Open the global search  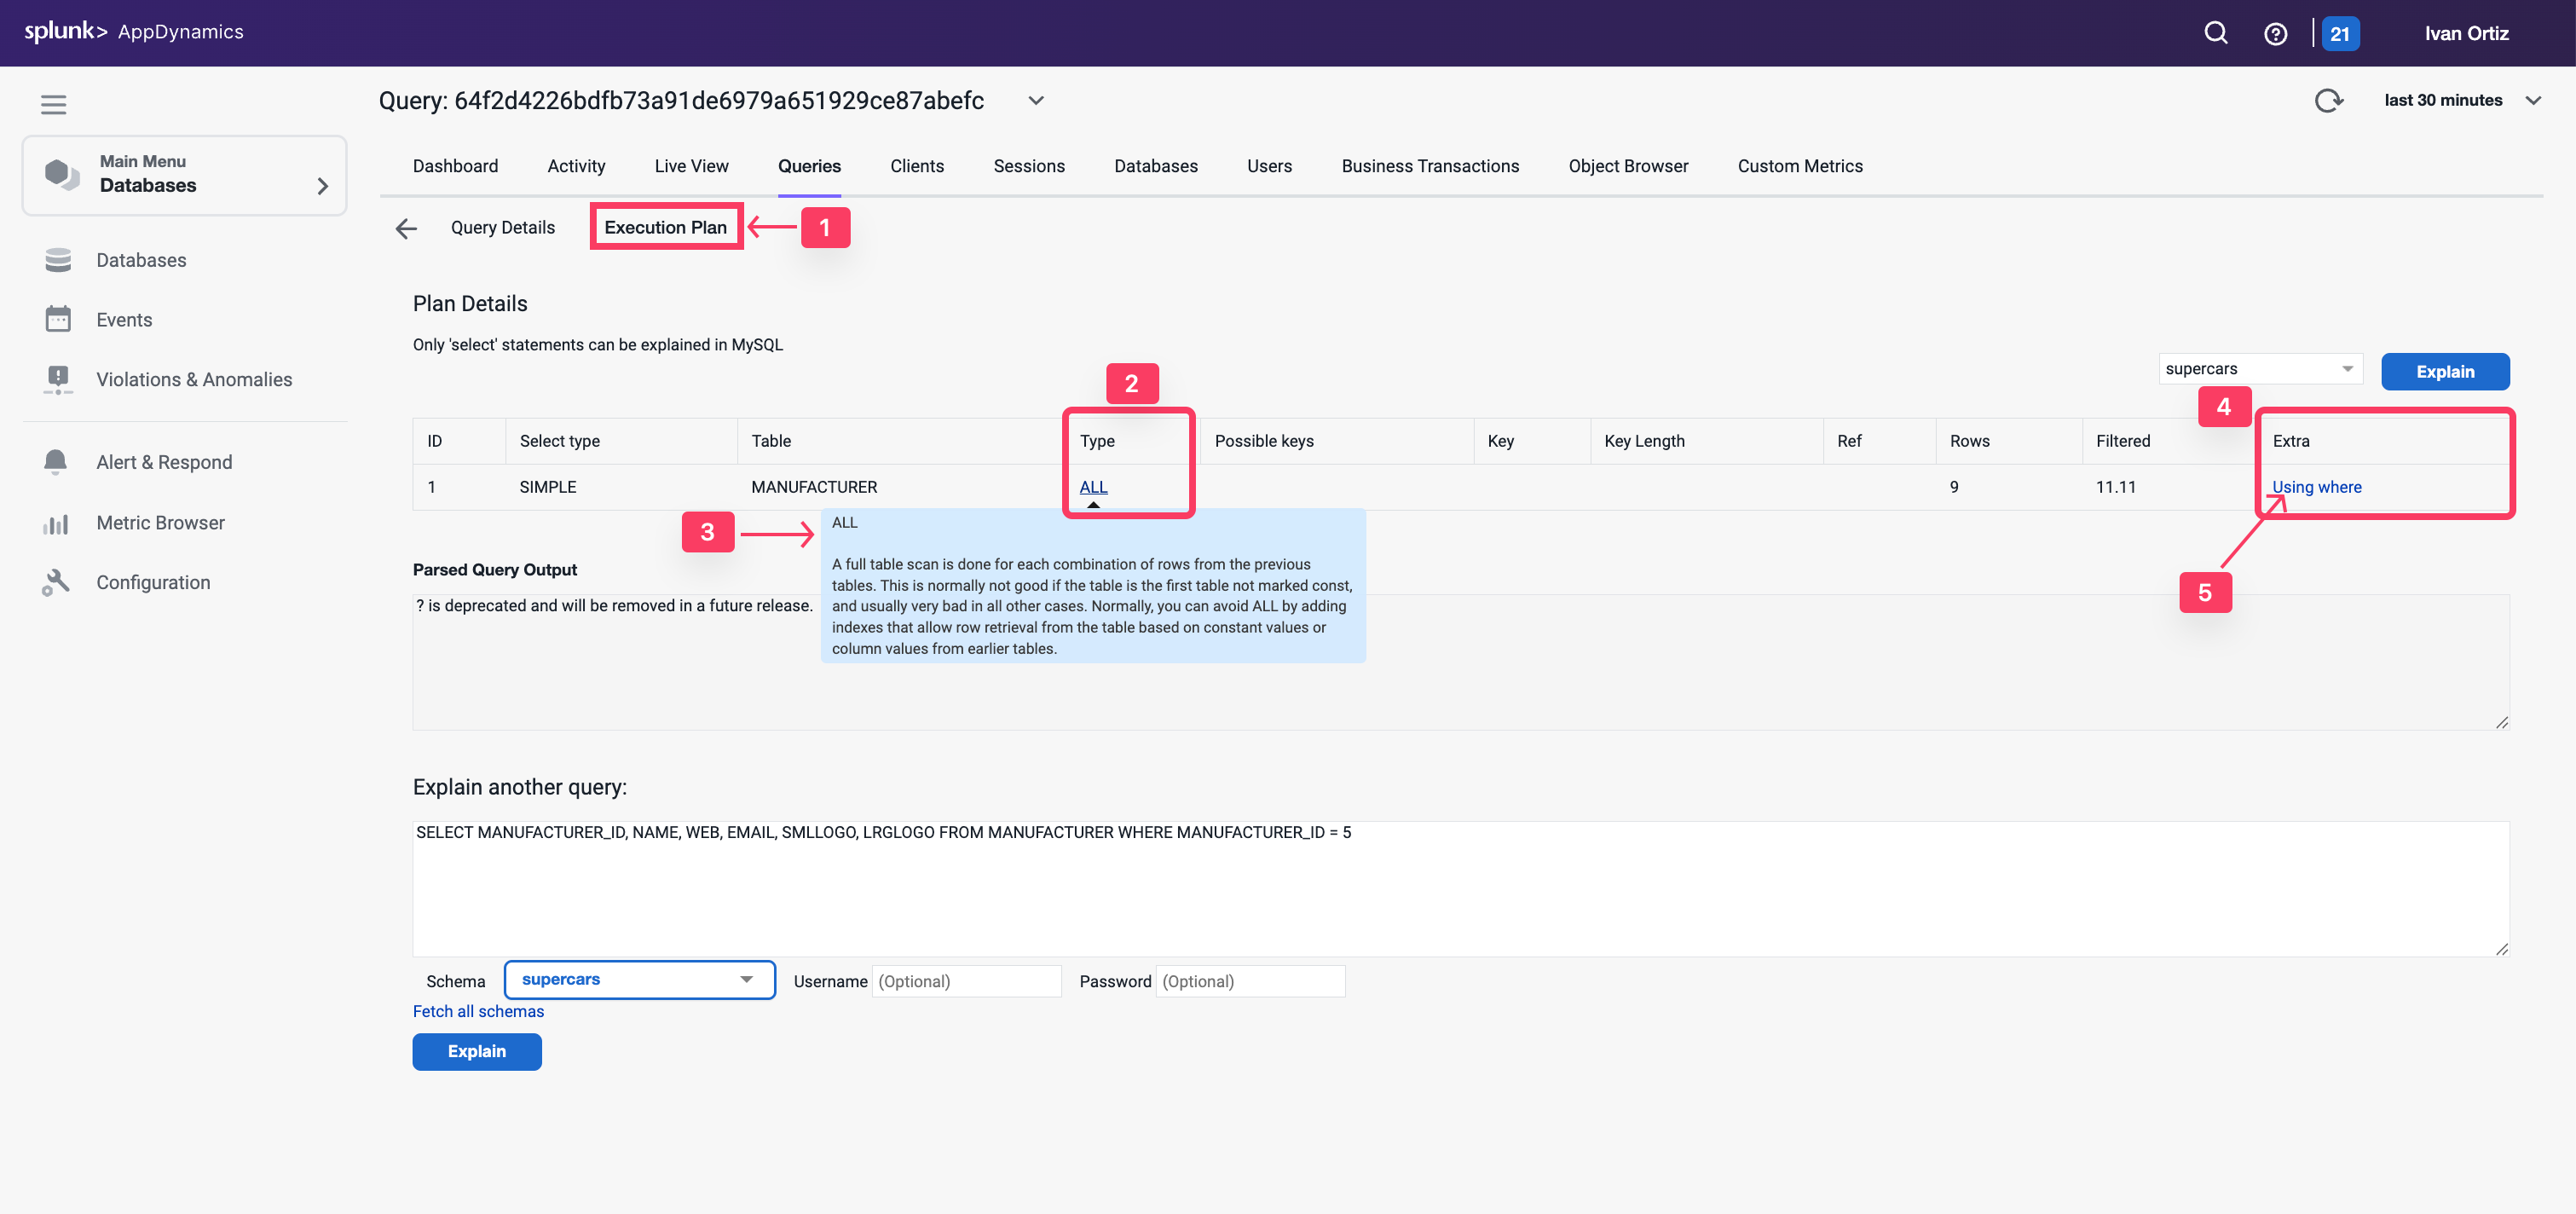[2215, 32]
